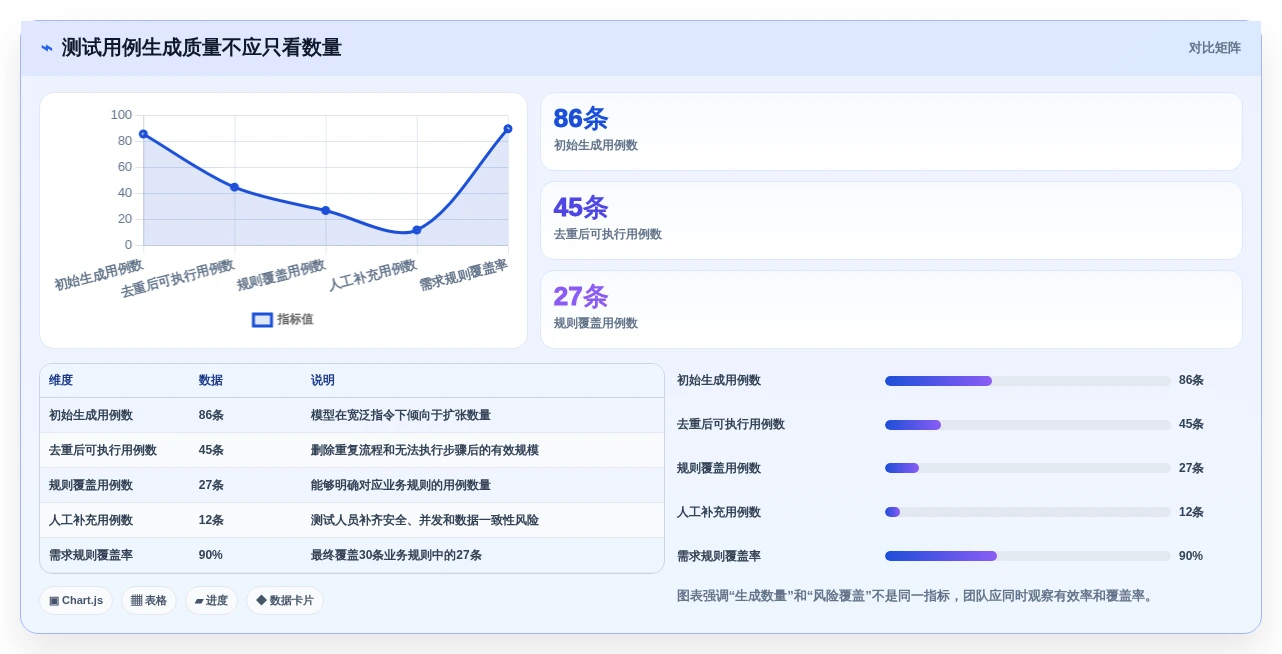Click the 数据 column header
This screenshot has width=1282, height=654.
pos(211,381)
